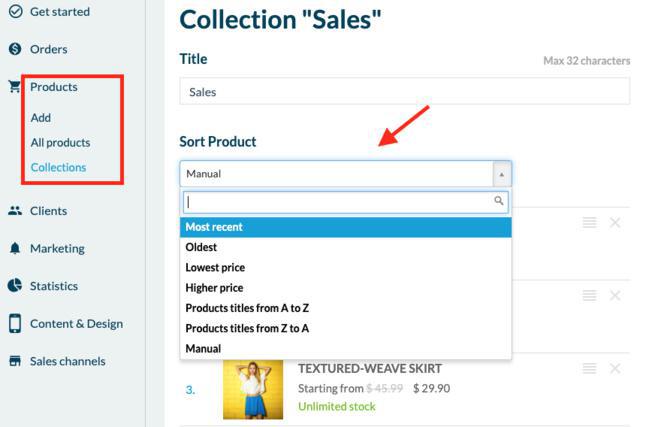
Task: Click the drag handle on Textured-Weave Skirt row
Action: 589,369
